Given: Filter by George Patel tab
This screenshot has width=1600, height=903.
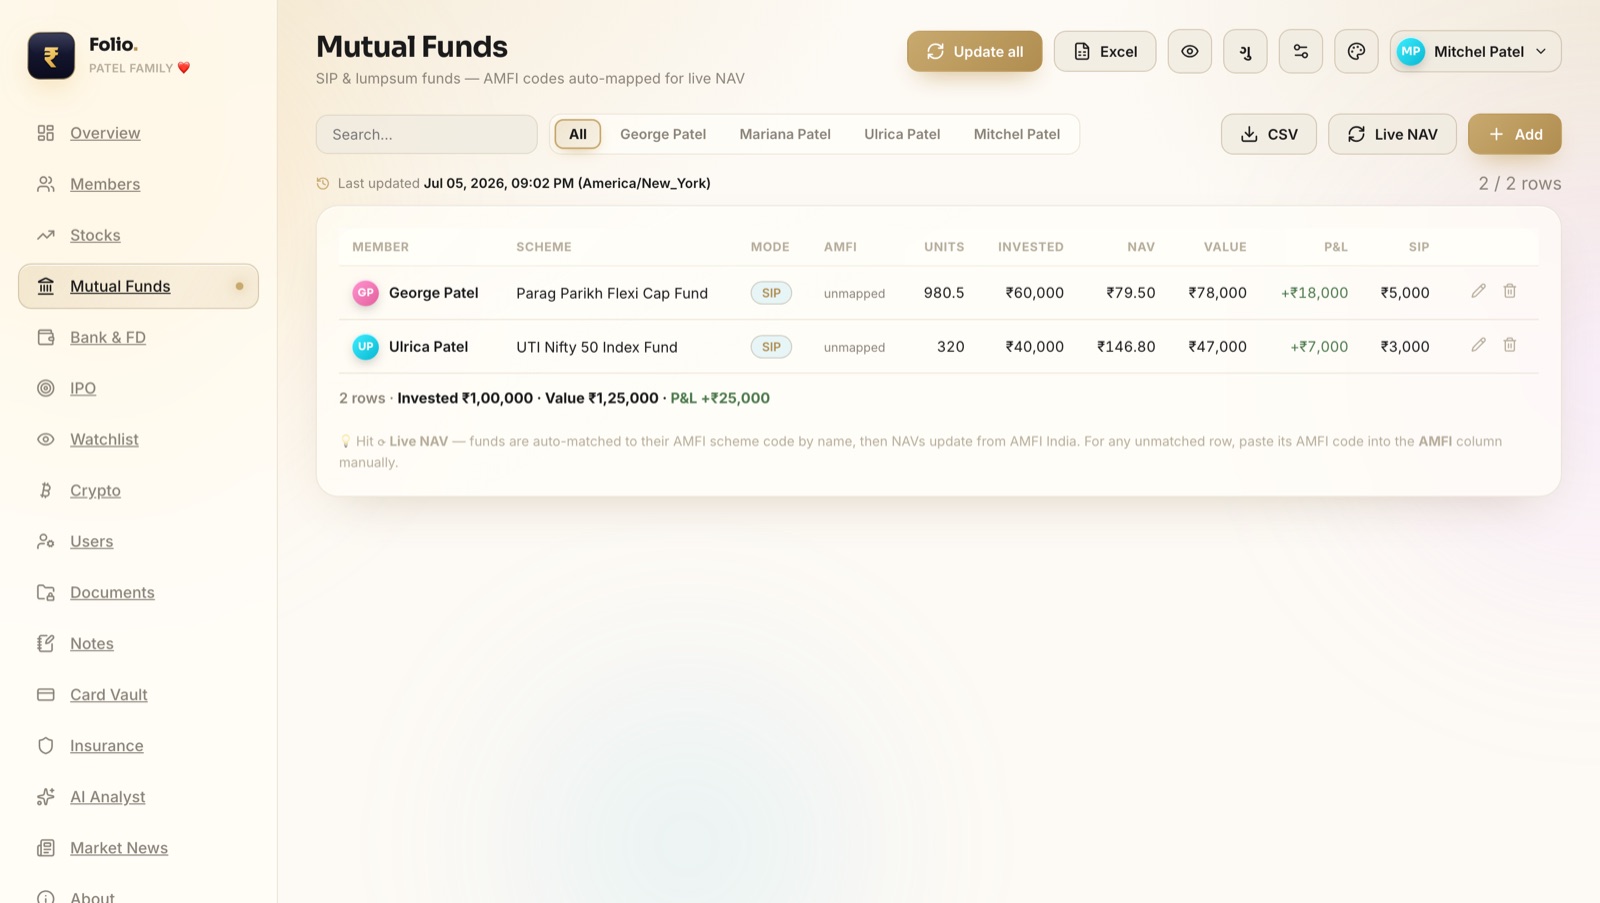Looking at the screenshot, I should (x=663, y=134).
